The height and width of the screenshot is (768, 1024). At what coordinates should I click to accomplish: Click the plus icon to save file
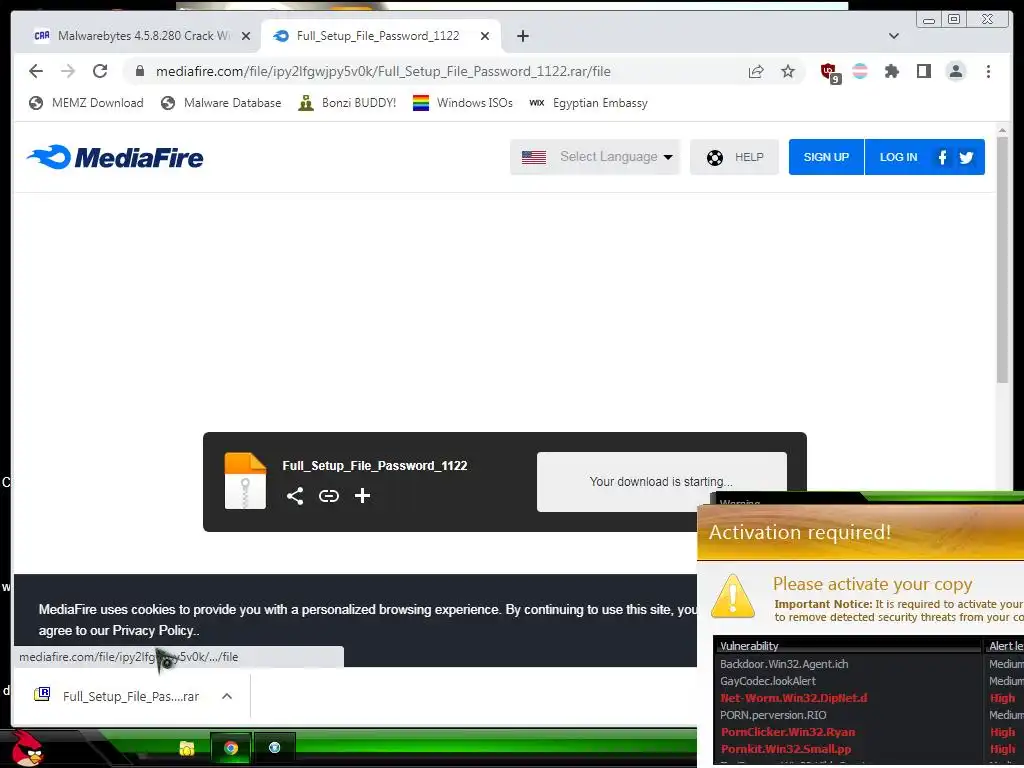point(362,496)
